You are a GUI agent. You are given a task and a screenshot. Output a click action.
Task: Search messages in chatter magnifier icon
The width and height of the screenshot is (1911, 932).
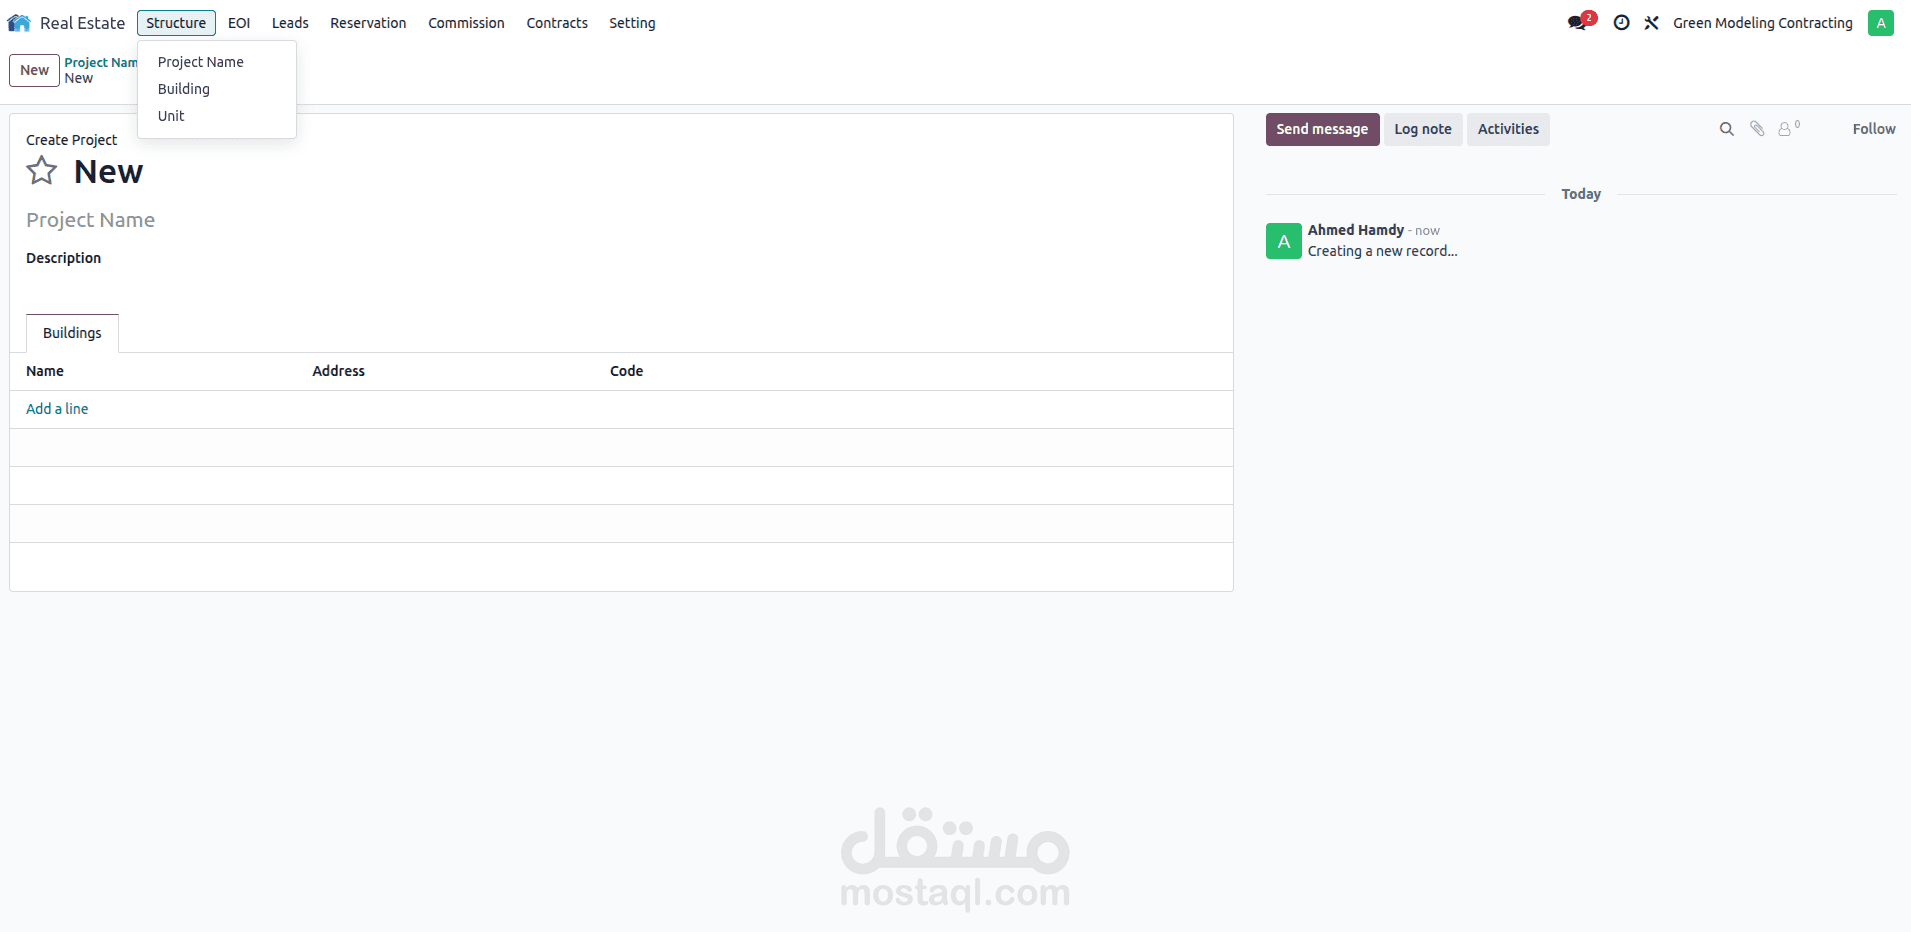tap(1726, 129)
